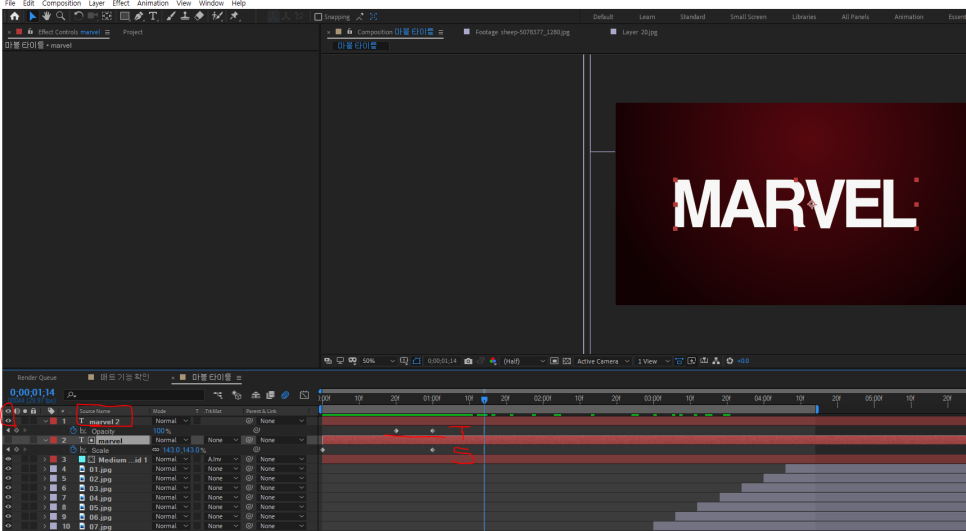The image size is (966, 531).
Task: Select the Puppet Pin tool
Action: [x=234, y=16]
